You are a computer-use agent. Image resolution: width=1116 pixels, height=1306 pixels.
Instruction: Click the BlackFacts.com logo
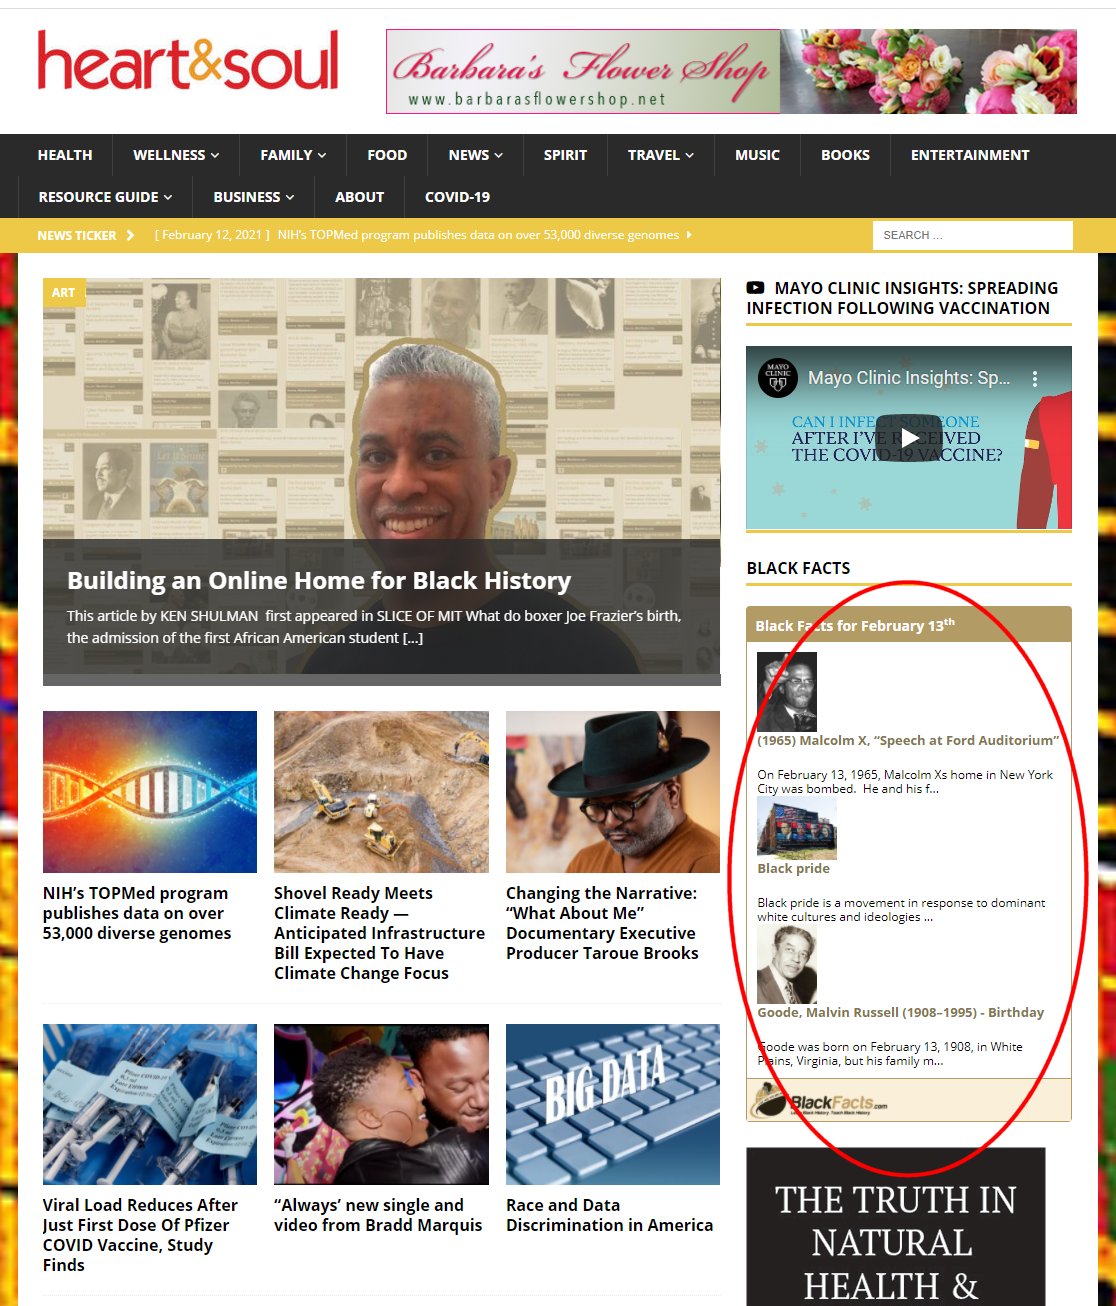click(x=820, y=1102)
